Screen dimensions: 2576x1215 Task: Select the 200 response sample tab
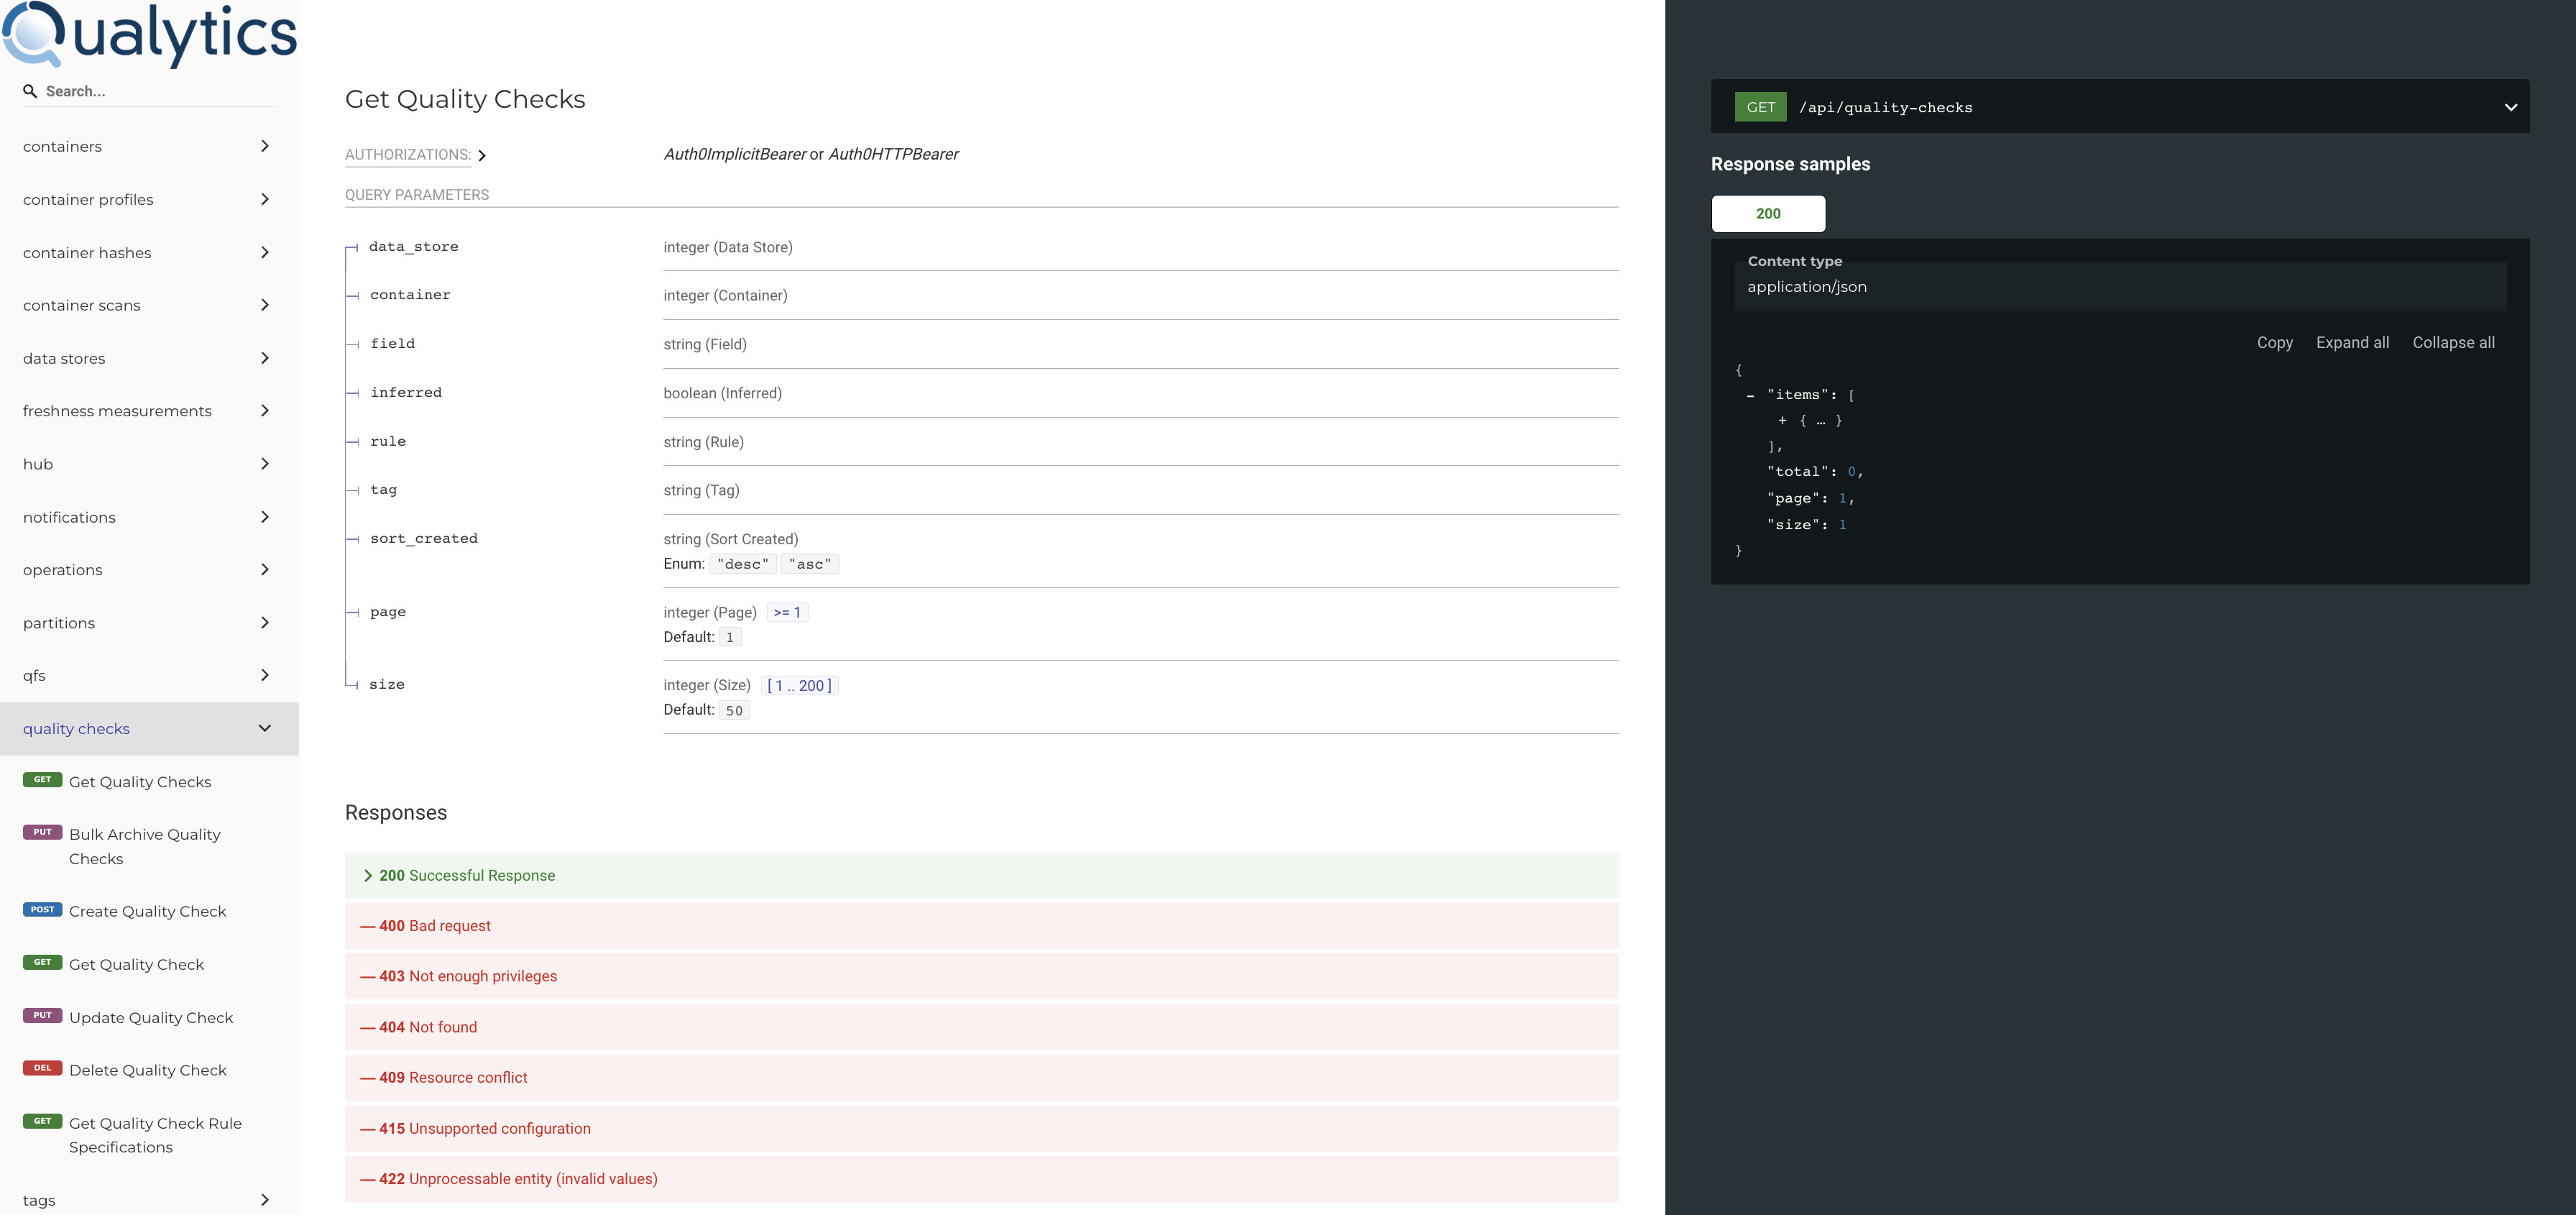[x=1768, y=213]
